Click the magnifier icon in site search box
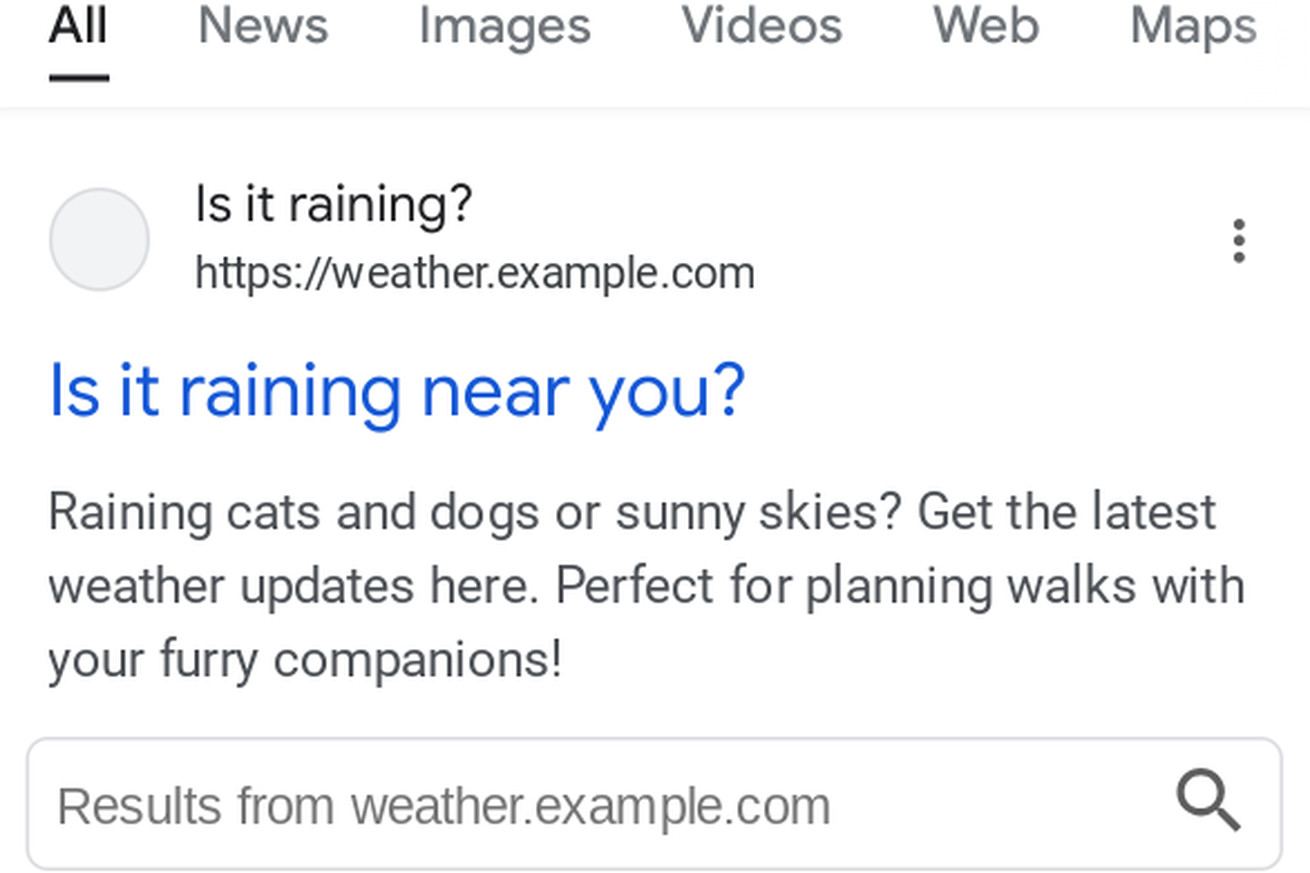This screenshot has width=1310, height=873. 1208,802
